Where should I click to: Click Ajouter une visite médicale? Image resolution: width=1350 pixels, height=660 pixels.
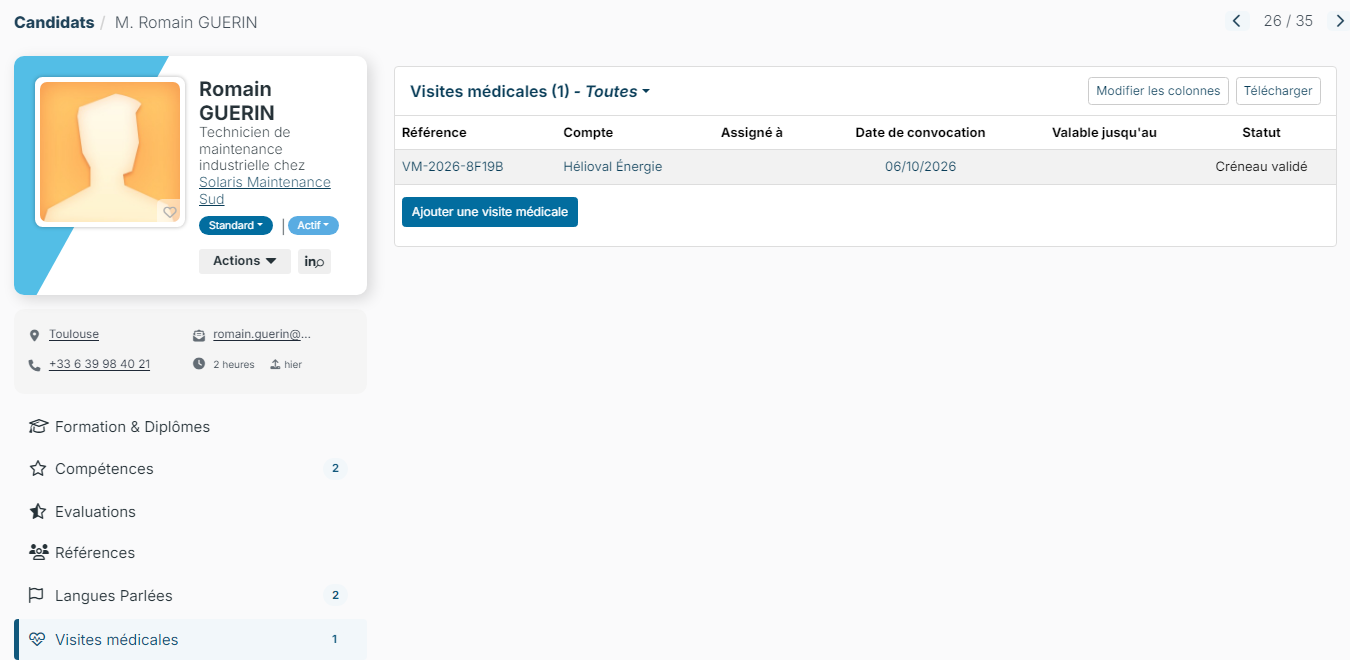[x=490, y=212]
